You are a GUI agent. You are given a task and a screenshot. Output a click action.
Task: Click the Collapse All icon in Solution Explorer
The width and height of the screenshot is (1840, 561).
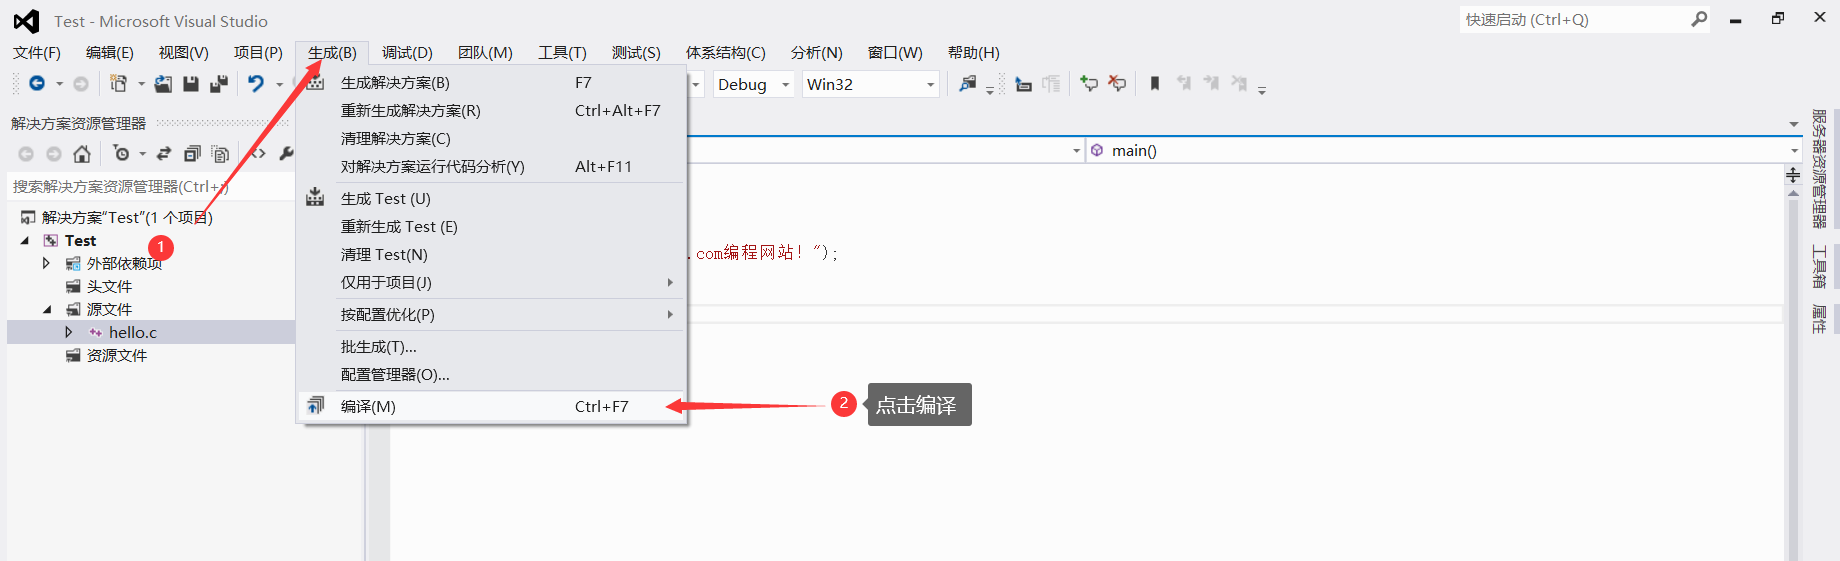click(192, 153)
